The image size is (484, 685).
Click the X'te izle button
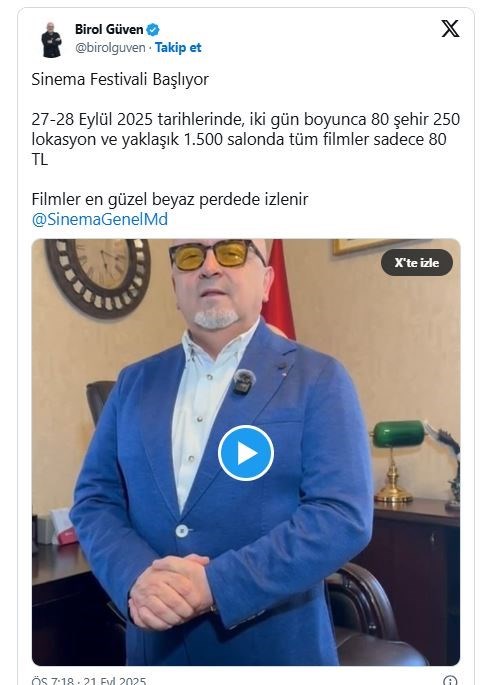[x=417, y=263]
